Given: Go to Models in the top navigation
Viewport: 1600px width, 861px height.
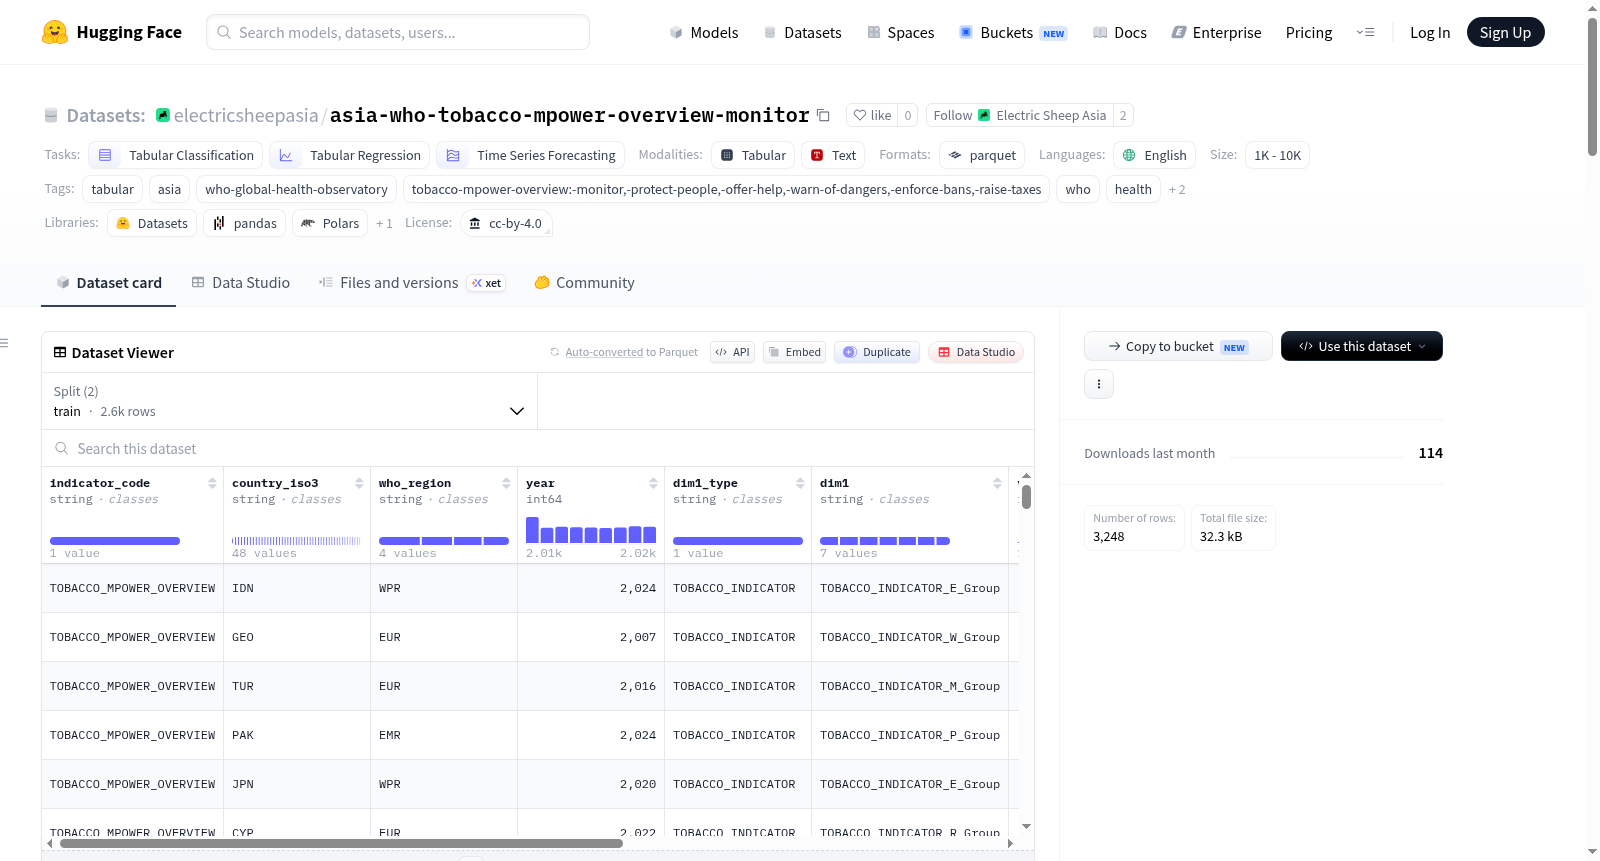Looking at the screenshot, I should coord(704,32).
